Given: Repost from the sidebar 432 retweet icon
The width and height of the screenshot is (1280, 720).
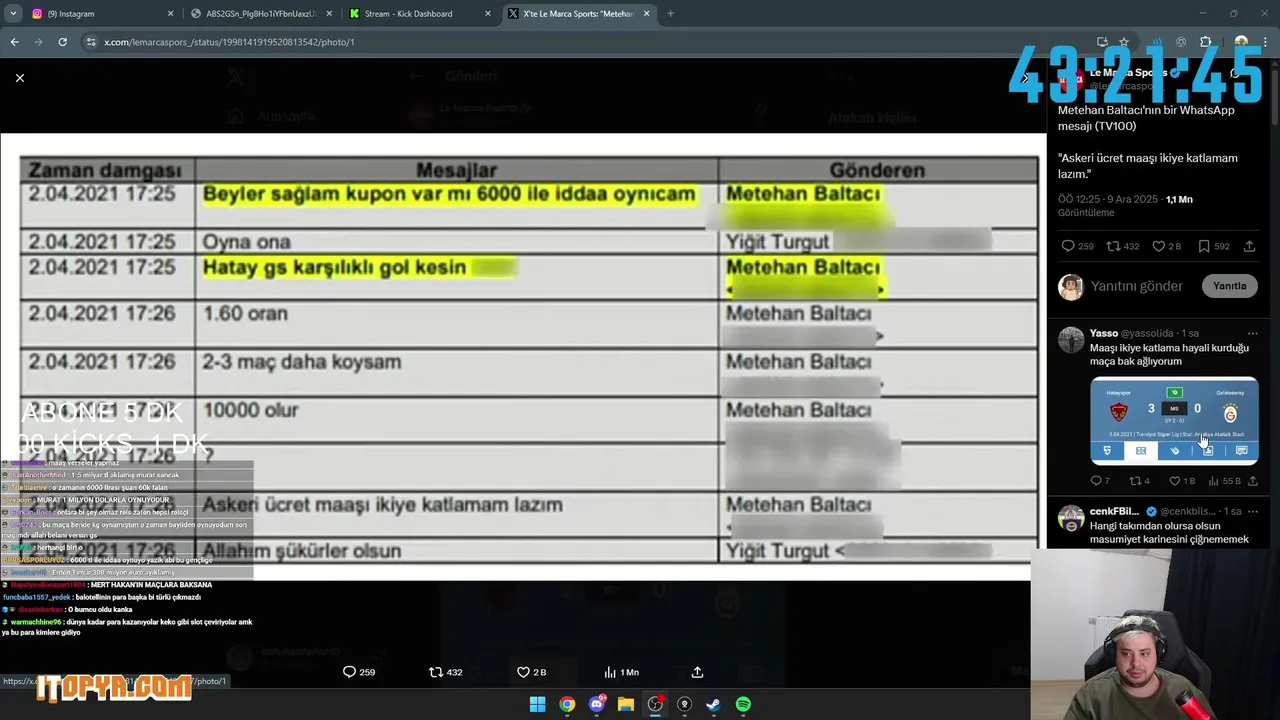Looking at the screenshot, I should (x=1123, y=246).
